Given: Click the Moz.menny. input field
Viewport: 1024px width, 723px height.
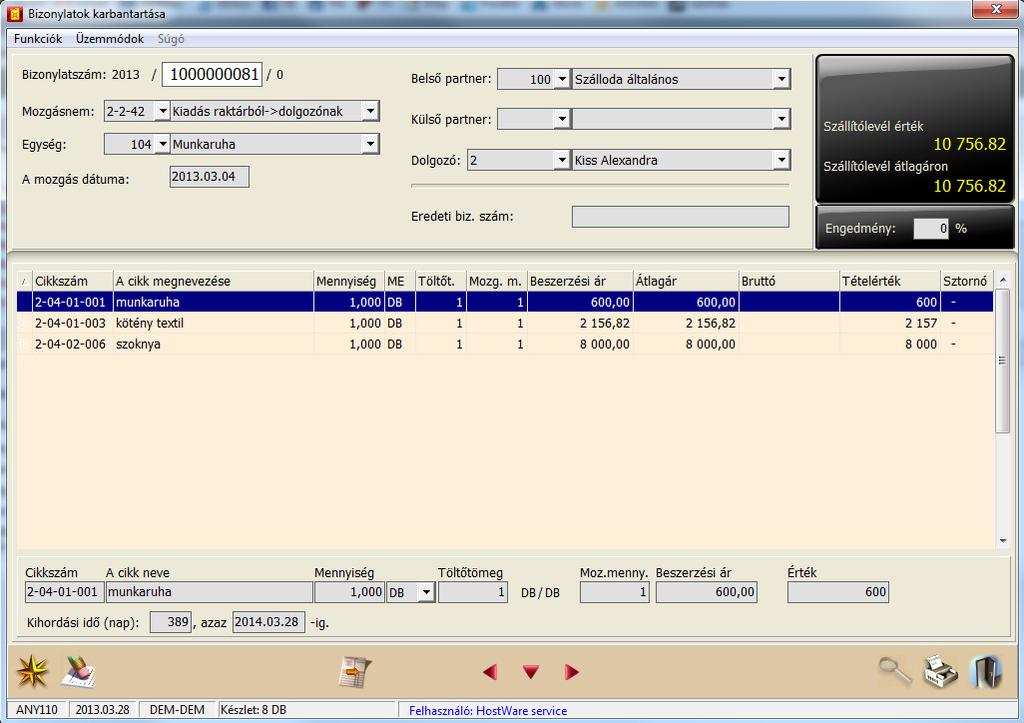Looking at the screenshot, I should (615, 592).
